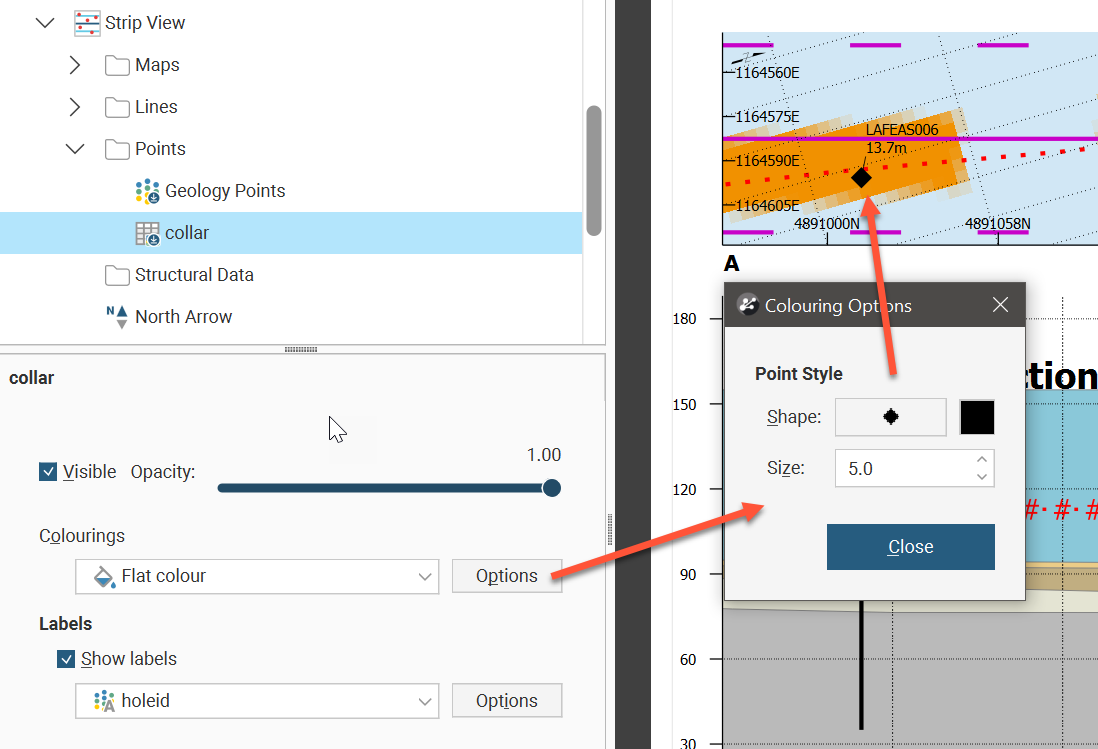
Task: Open the holeid label dropdown
Action: tap(257, 701)
